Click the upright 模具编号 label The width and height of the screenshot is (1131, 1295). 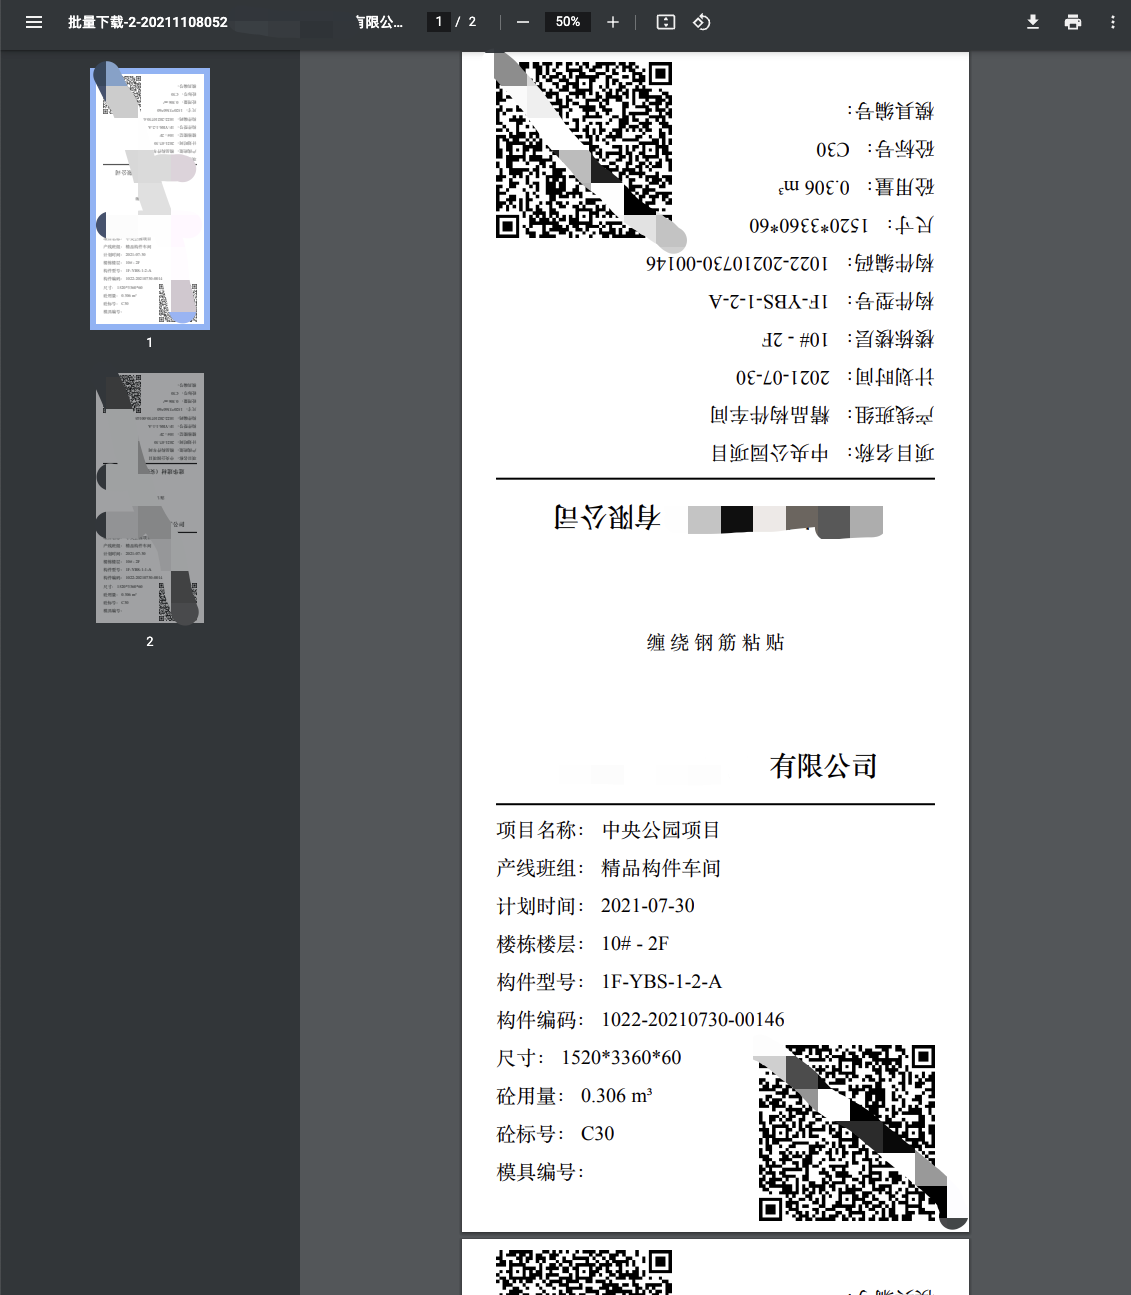(540, 1172)
